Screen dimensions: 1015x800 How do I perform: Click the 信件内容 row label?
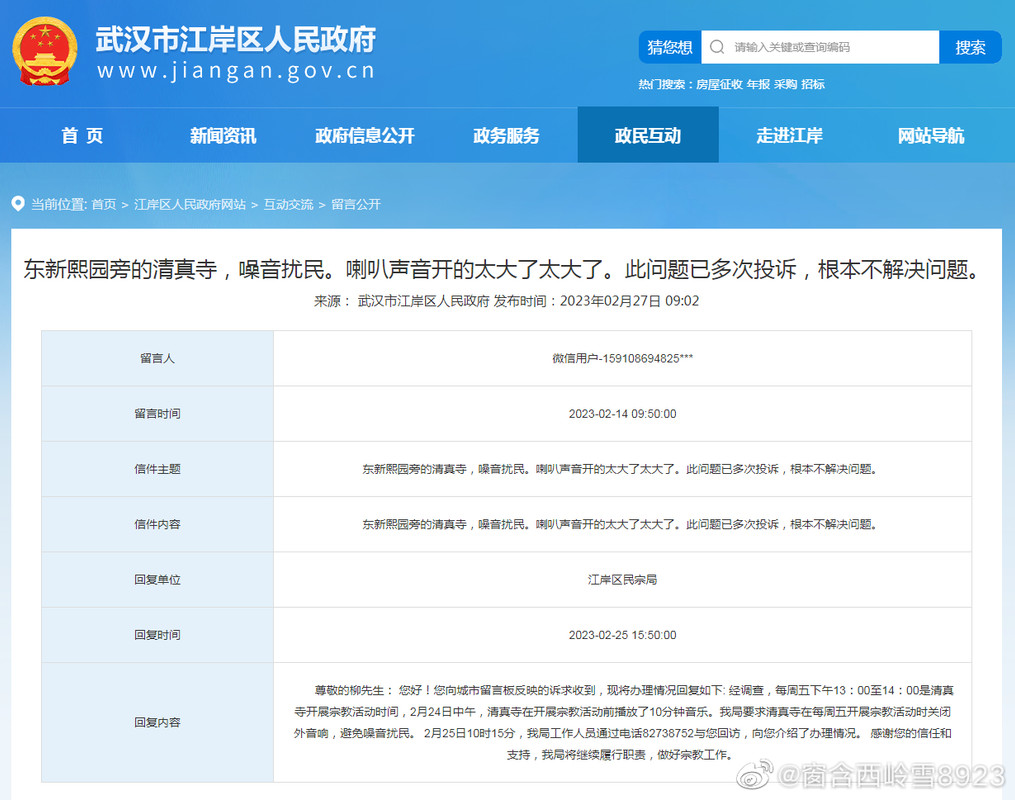click(157, 524)
